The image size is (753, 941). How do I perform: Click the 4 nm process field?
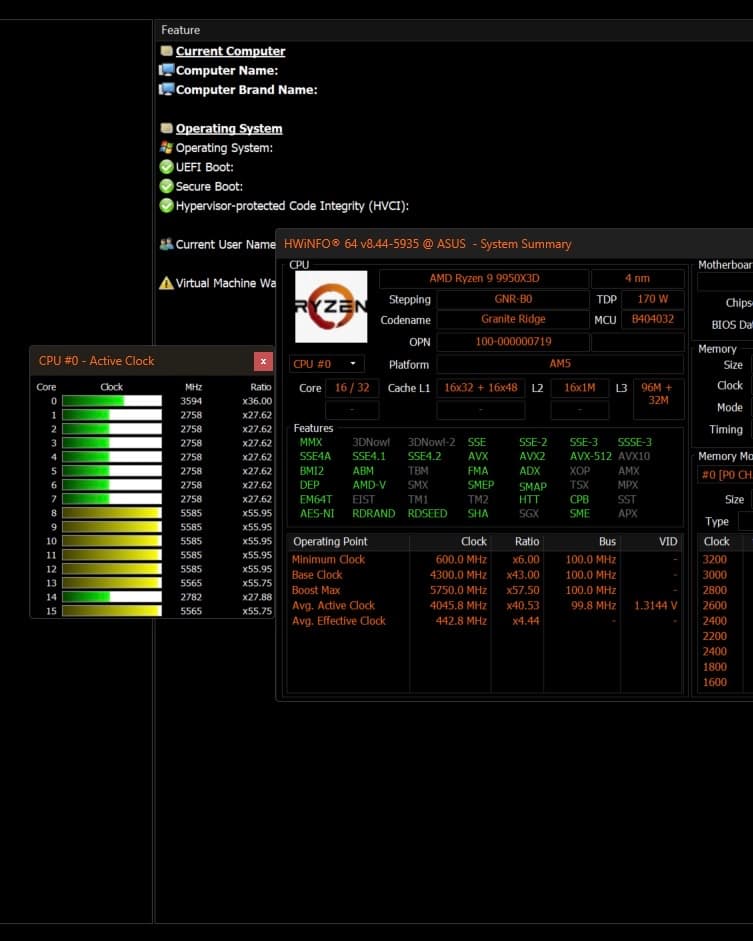(637, 278)
